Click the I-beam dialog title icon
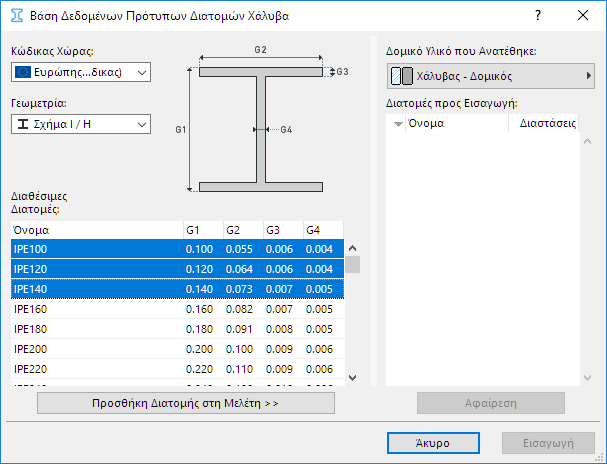 tap(17, 16)
